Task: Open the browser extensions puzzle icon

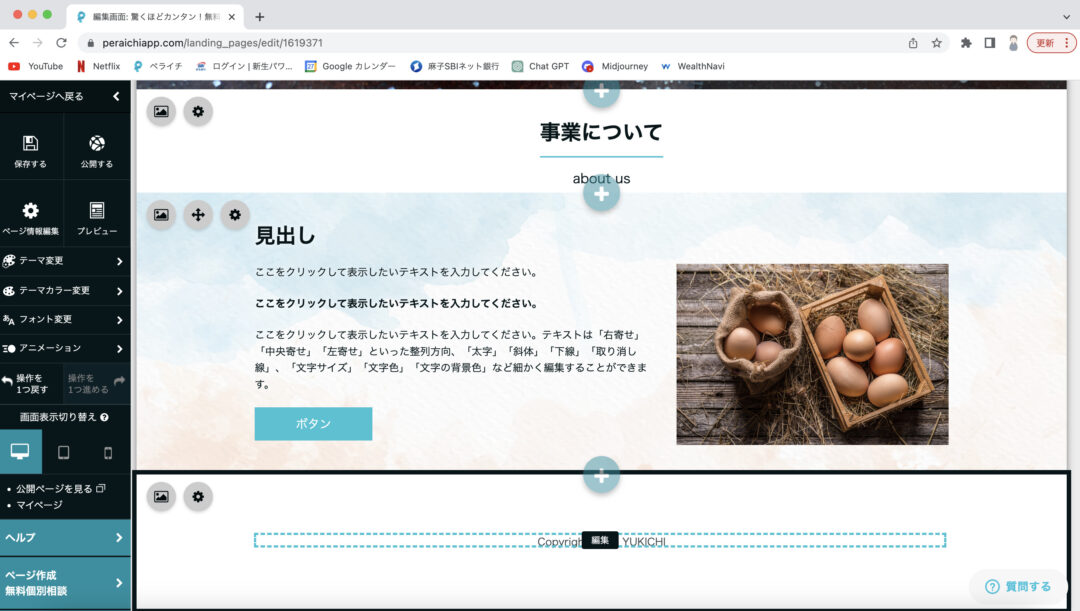Action: (966, 43)
